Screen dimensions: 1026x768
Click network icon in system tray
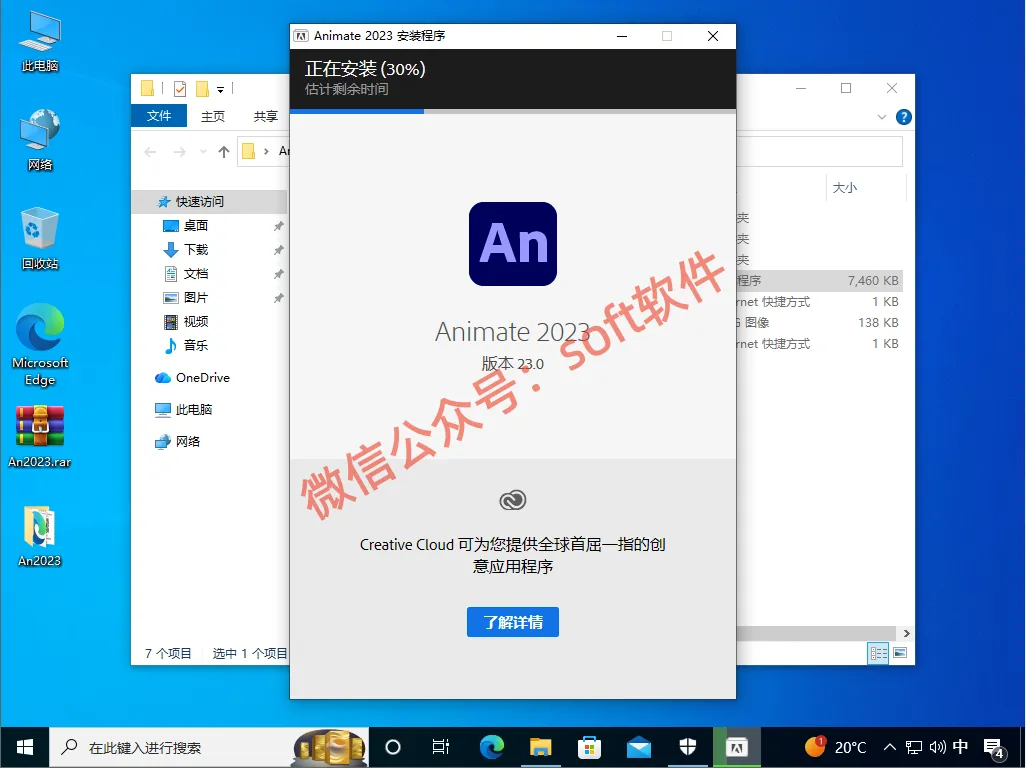[913, 747]
